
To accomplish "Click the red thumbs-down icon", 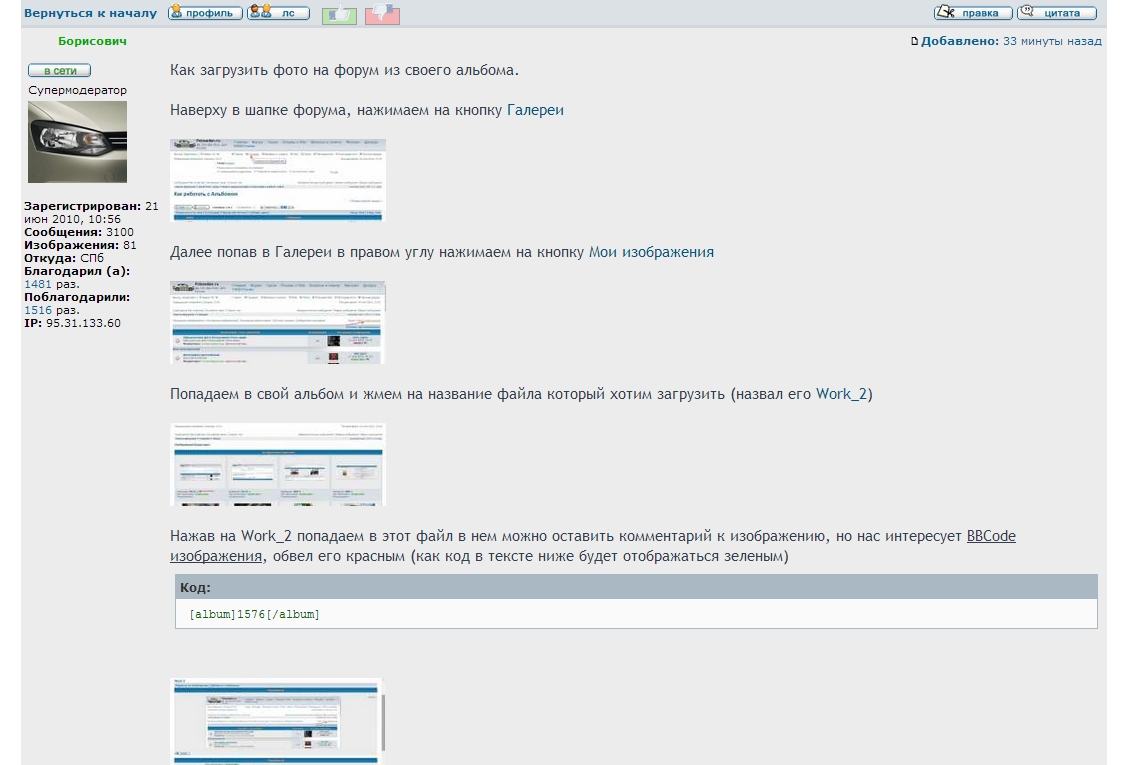I will pos(382,14).
